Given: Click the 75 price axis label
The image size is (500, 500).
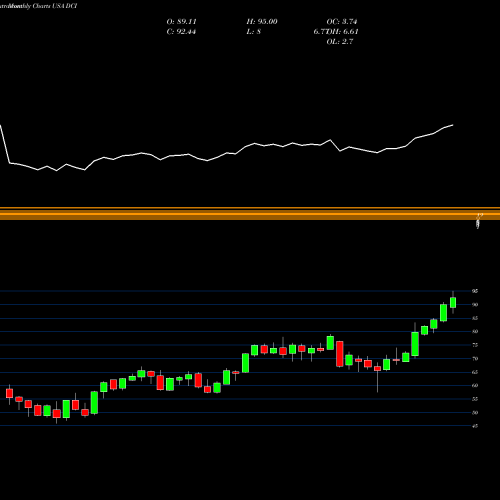Looking at the screenshot, I should (475, 345).
